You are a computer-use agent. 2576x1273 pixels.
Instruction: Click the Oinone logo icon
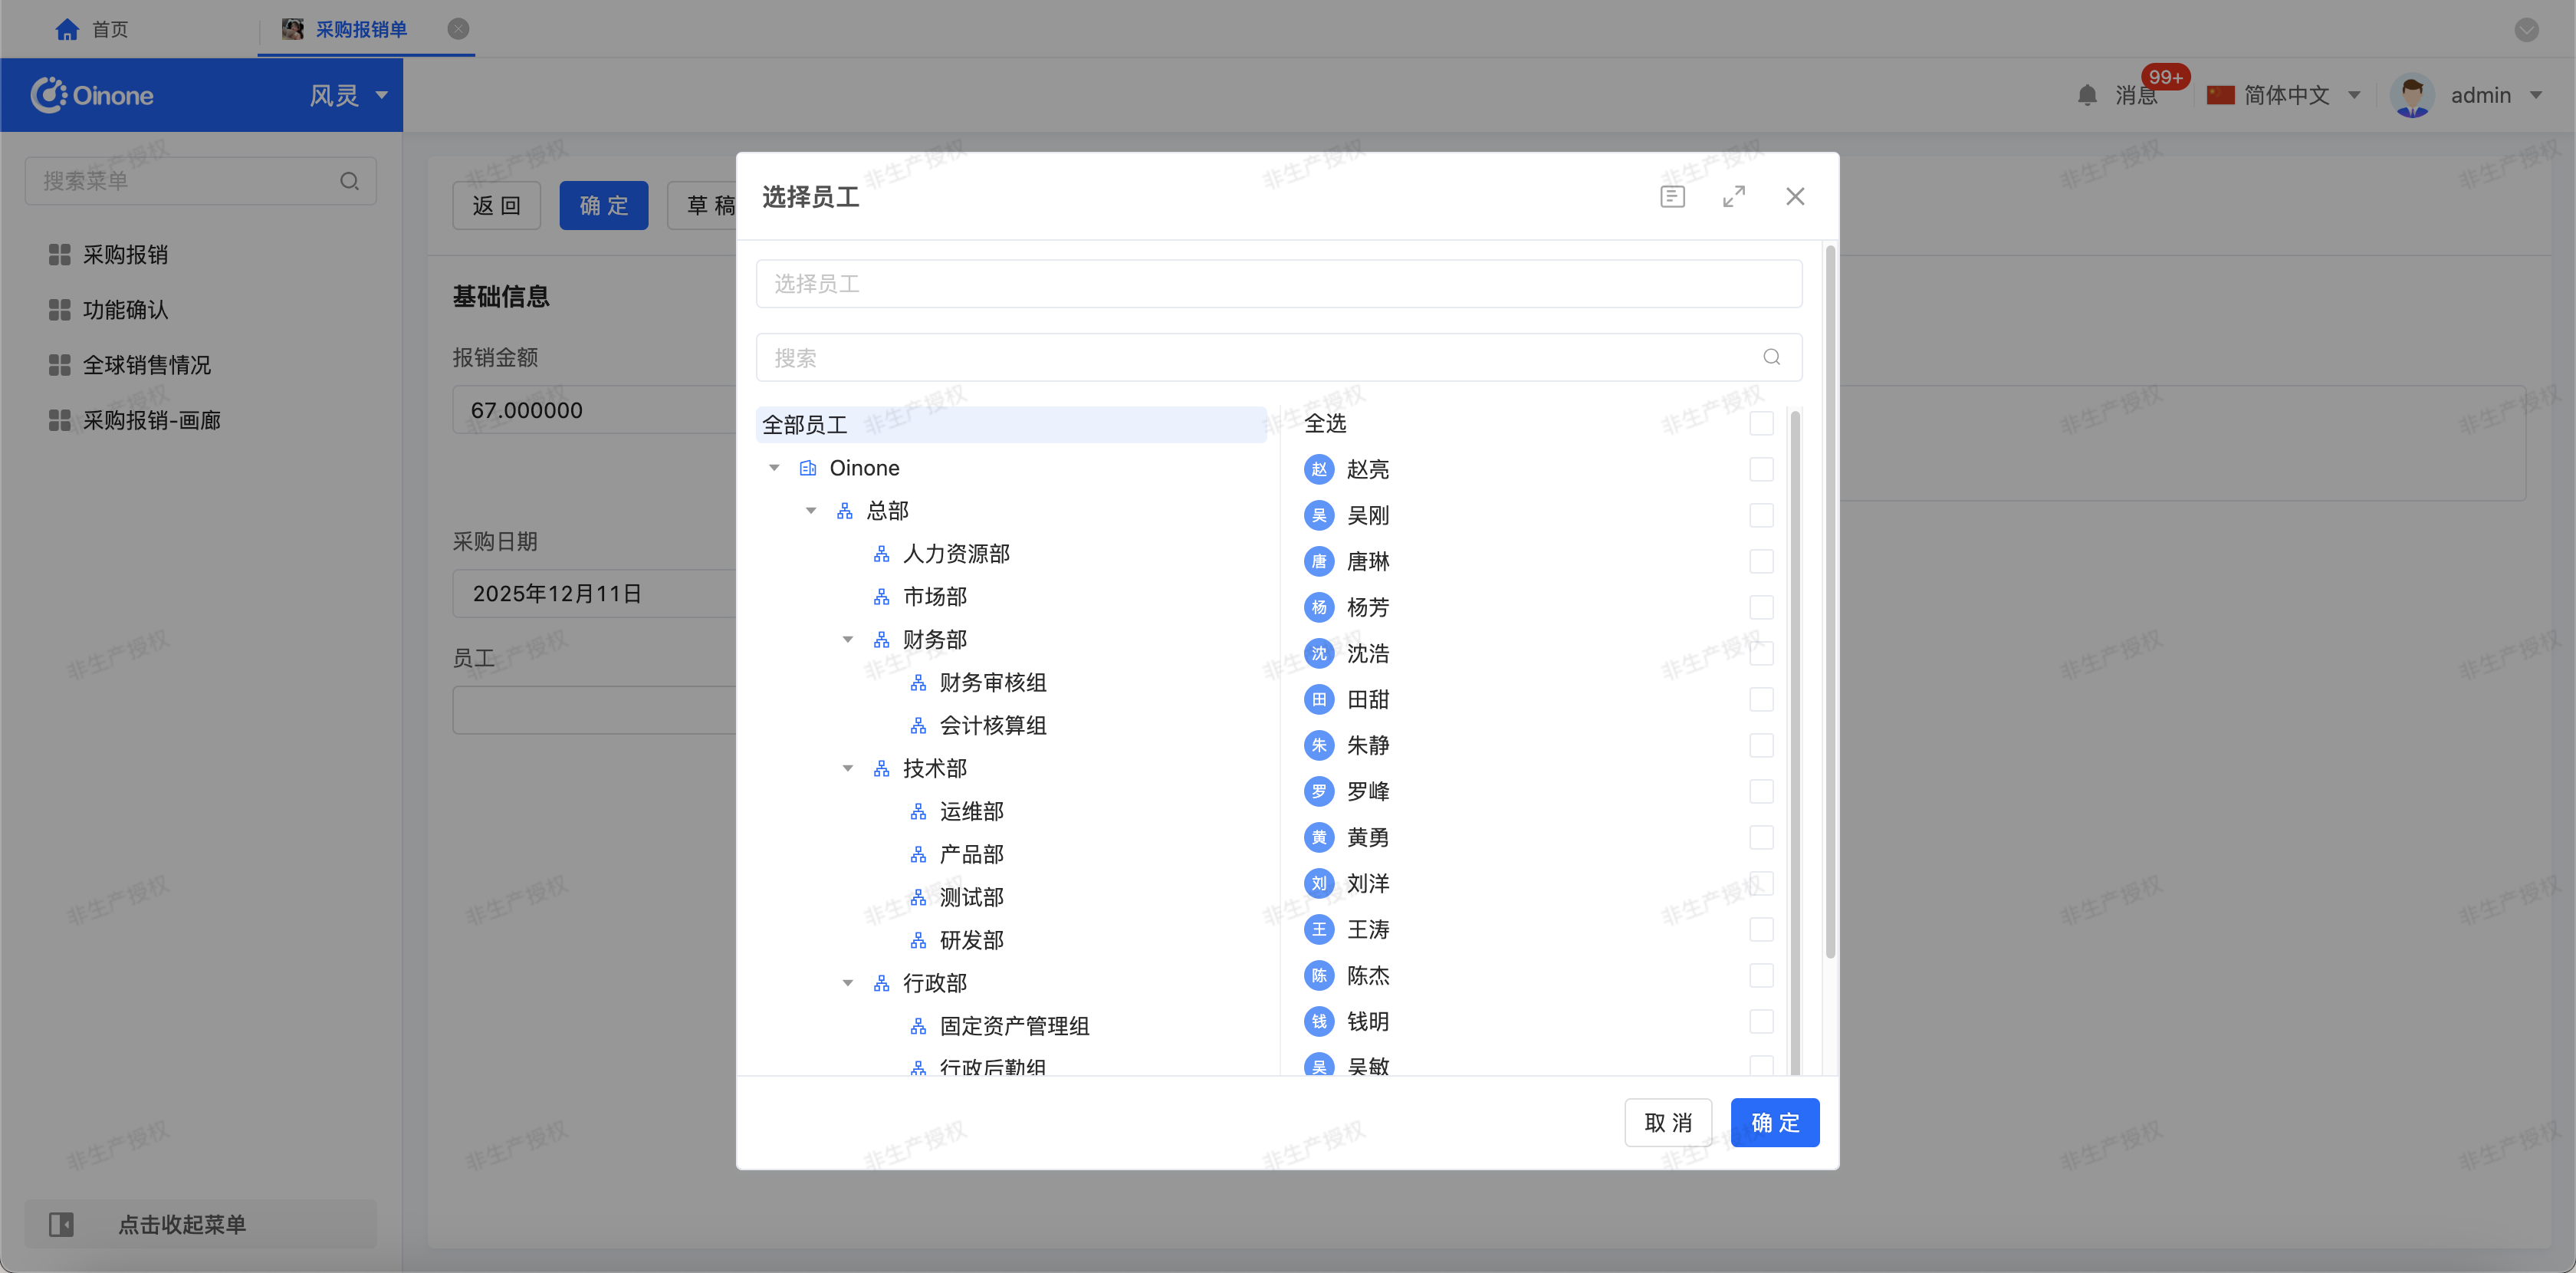48,95
